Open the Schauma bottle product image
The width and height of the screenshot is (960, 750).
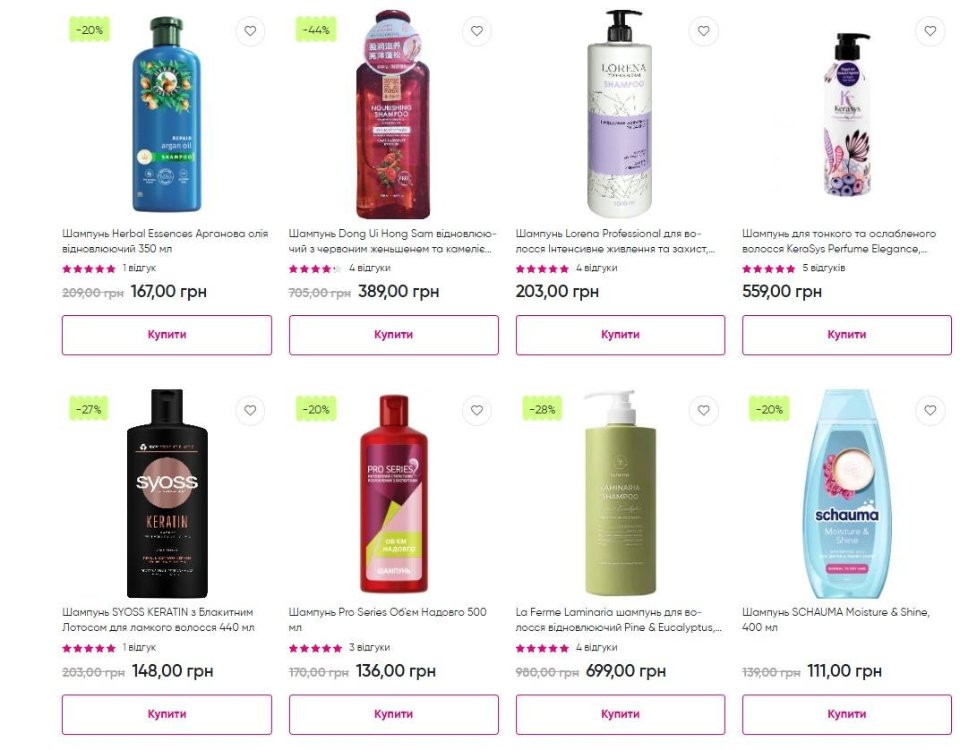click(847, 493)
